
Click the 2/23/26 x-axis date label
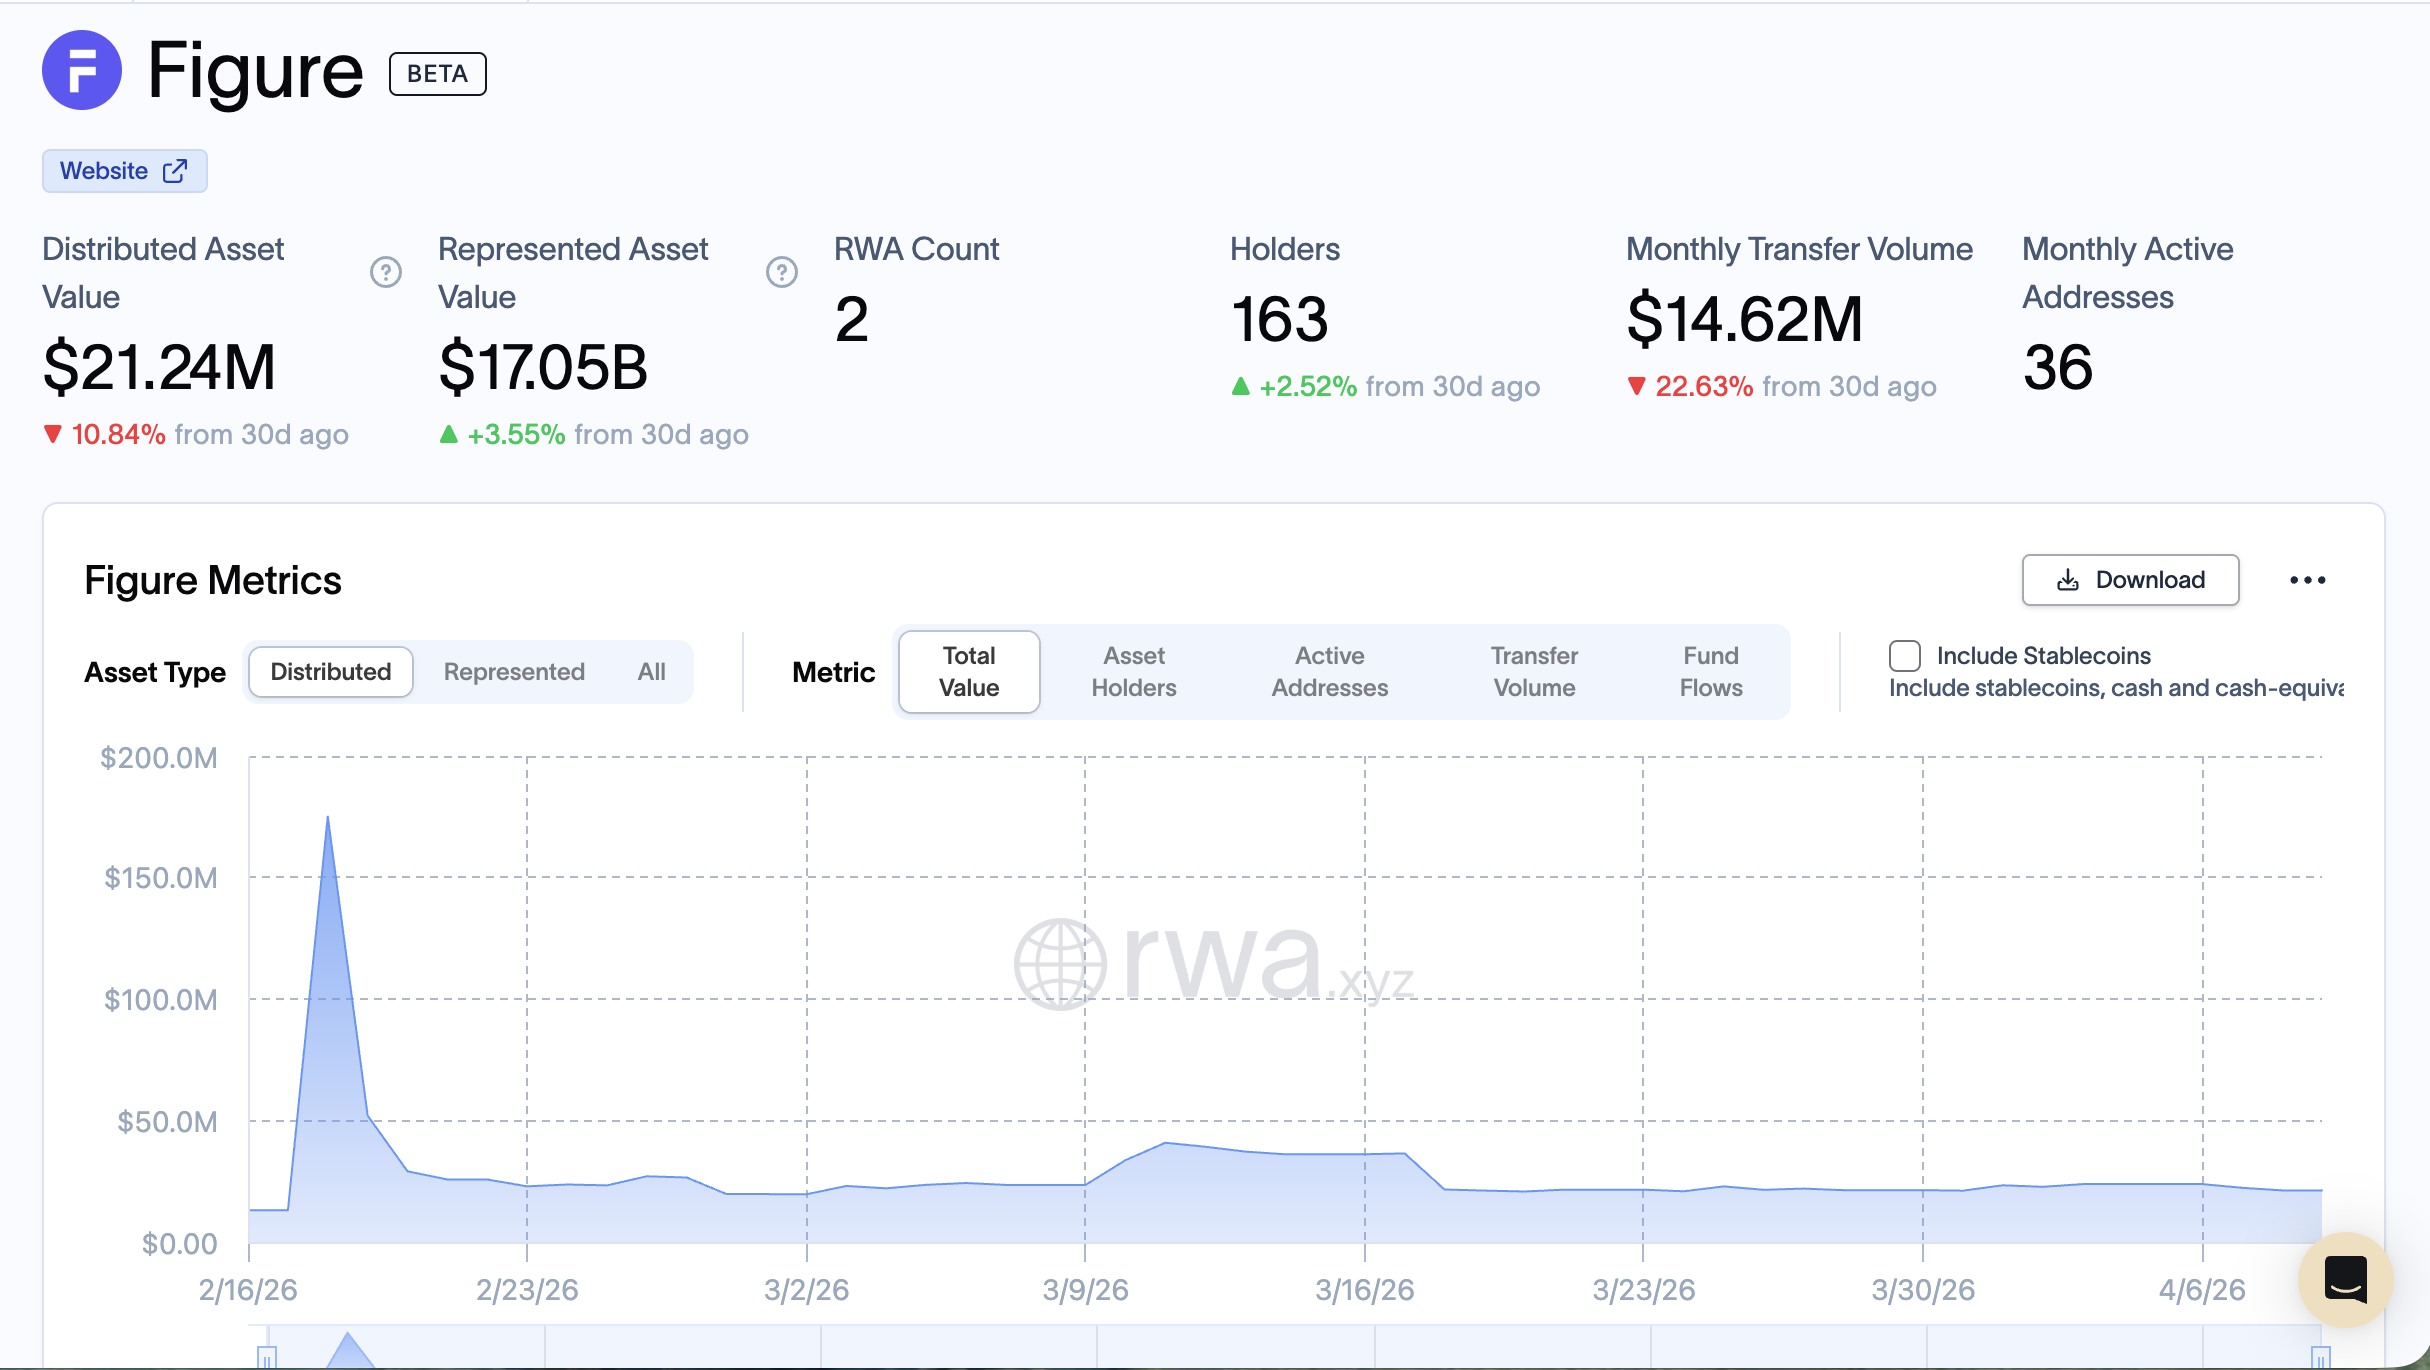click(x=527, y=1290)
